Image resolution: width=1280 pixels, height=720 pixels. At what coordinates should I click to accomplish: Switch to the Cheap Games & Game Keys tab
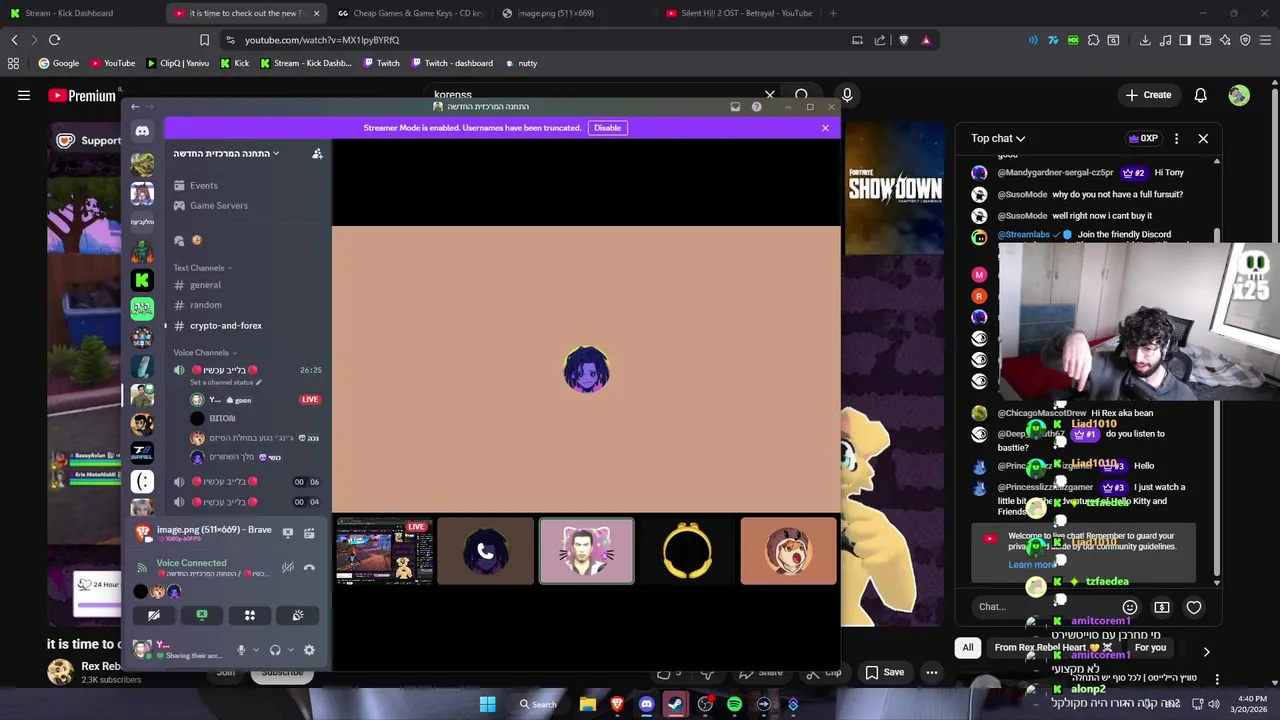tap(409, 13)
